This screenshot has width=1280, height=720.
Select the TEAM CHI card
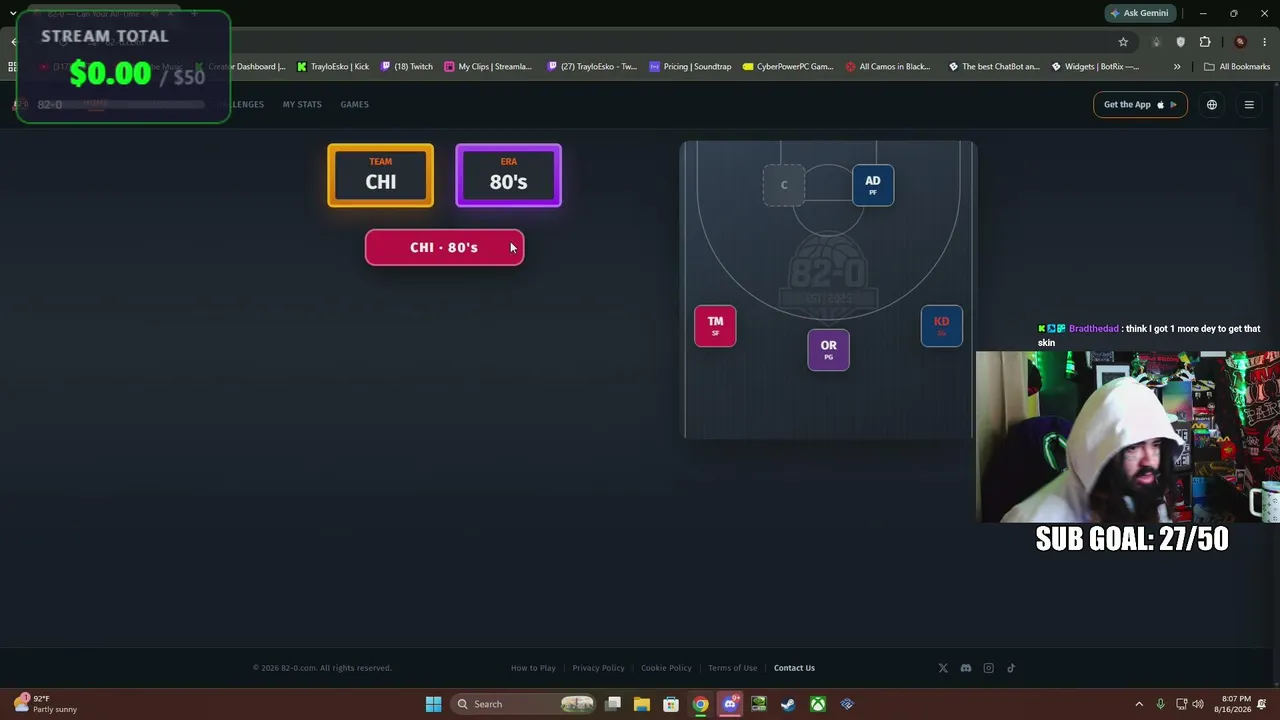381,176
